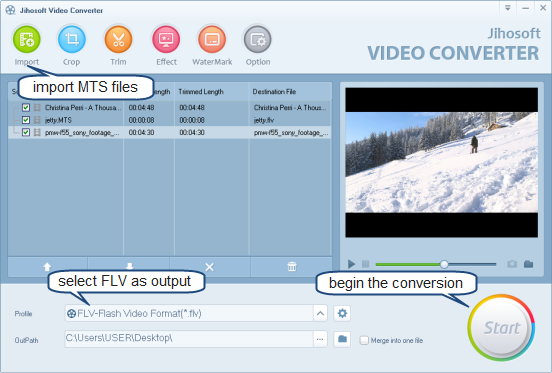This screenshot has width=552, height=373.
Task: Start the conversion
Action: pyautogui.click(x=501, y=328)
